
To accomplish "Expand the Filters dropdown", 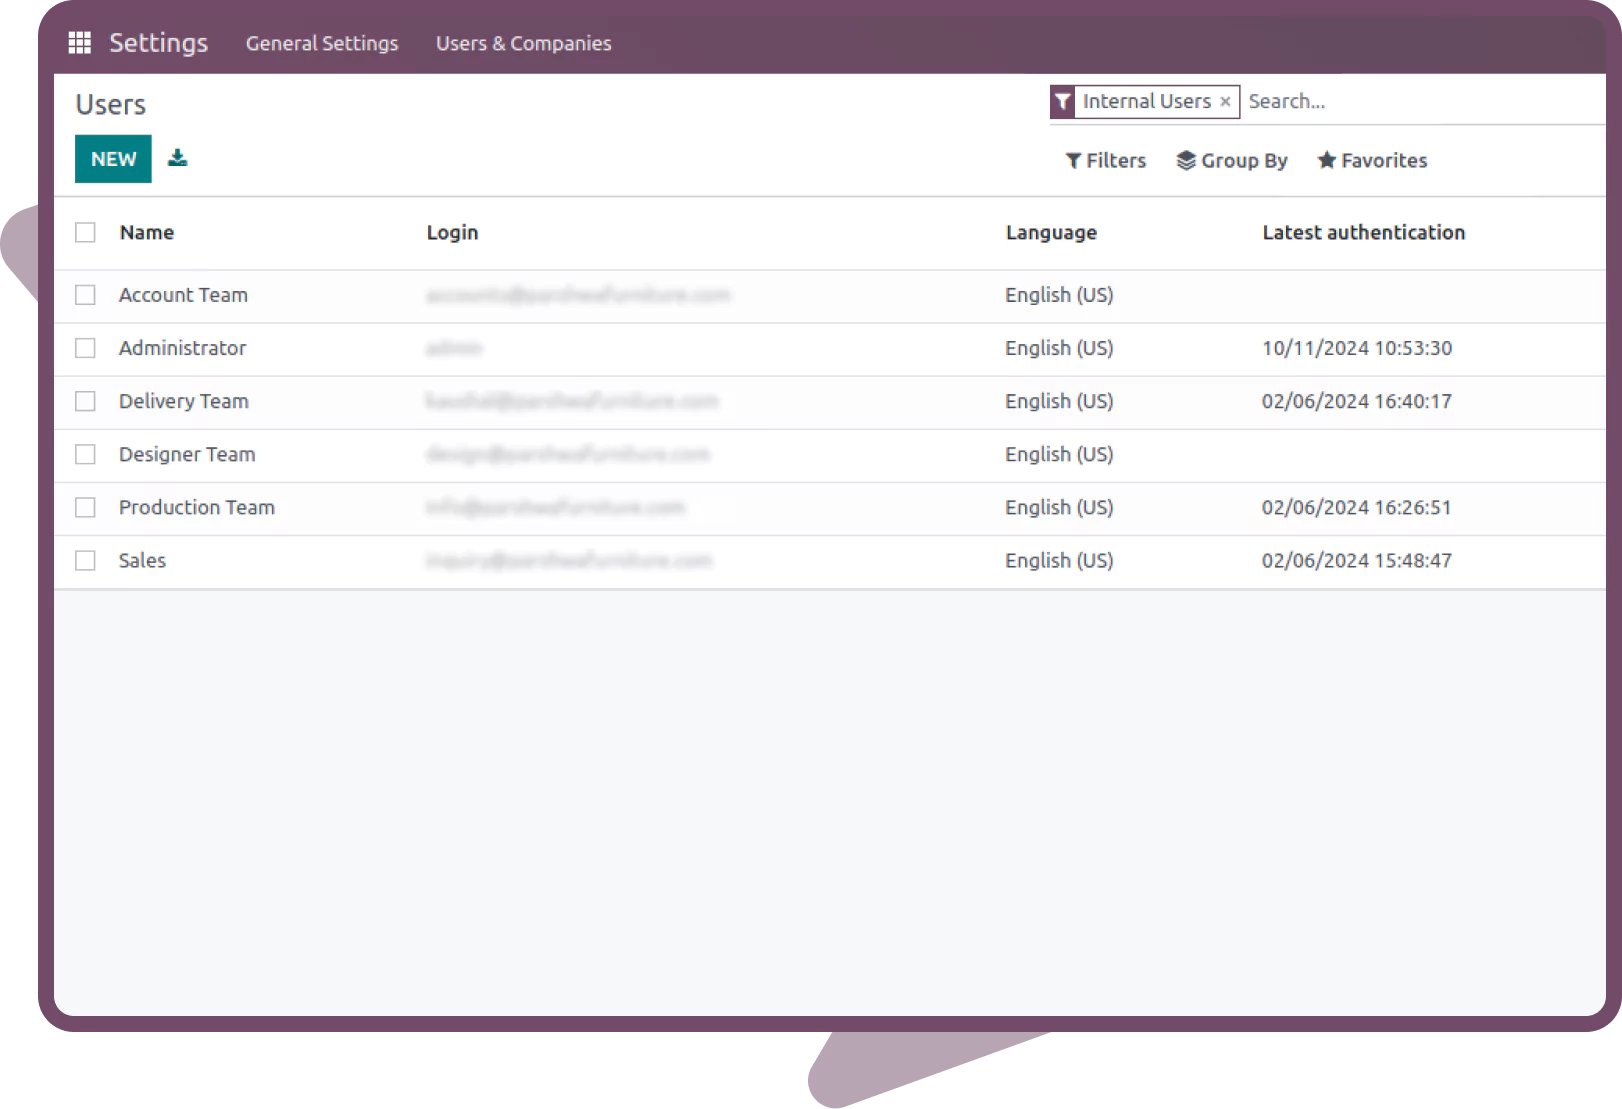I will tap(1105, 161).
